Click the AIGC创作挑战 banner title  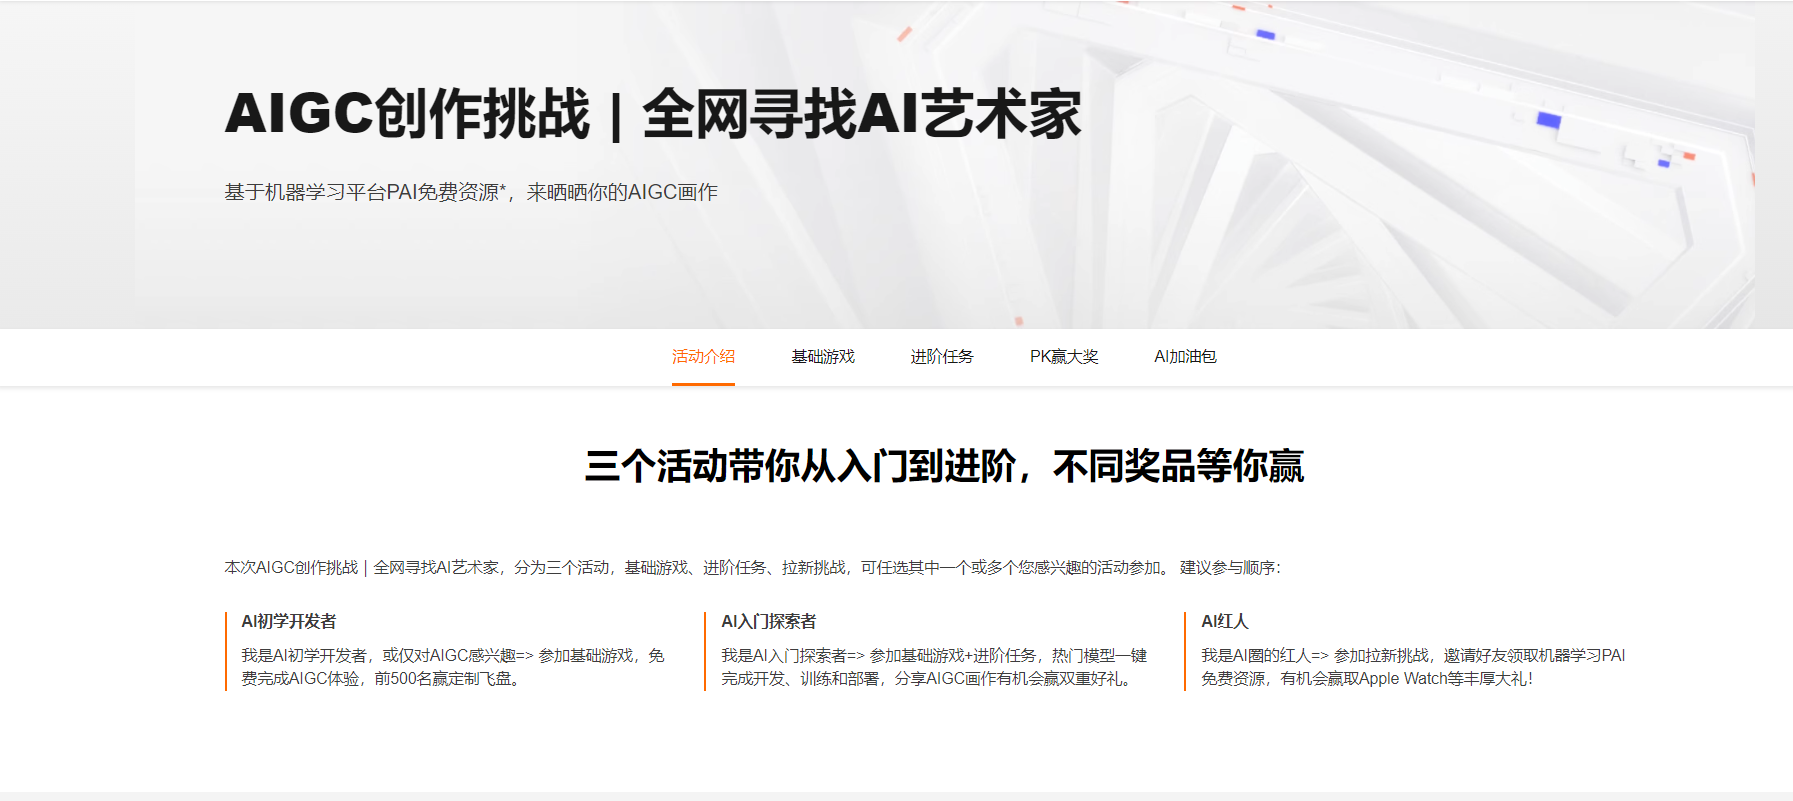pyautogui.click(x=653, y=113)
